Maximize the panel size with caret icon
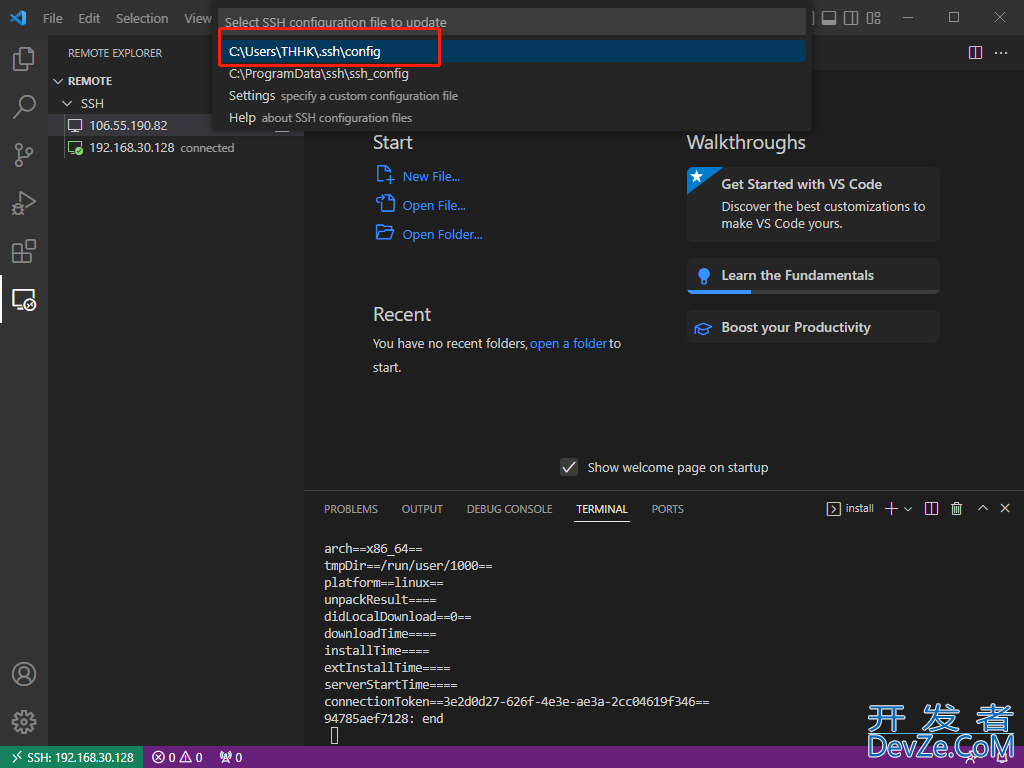1024x768 pixels. [x=983, y=508]
